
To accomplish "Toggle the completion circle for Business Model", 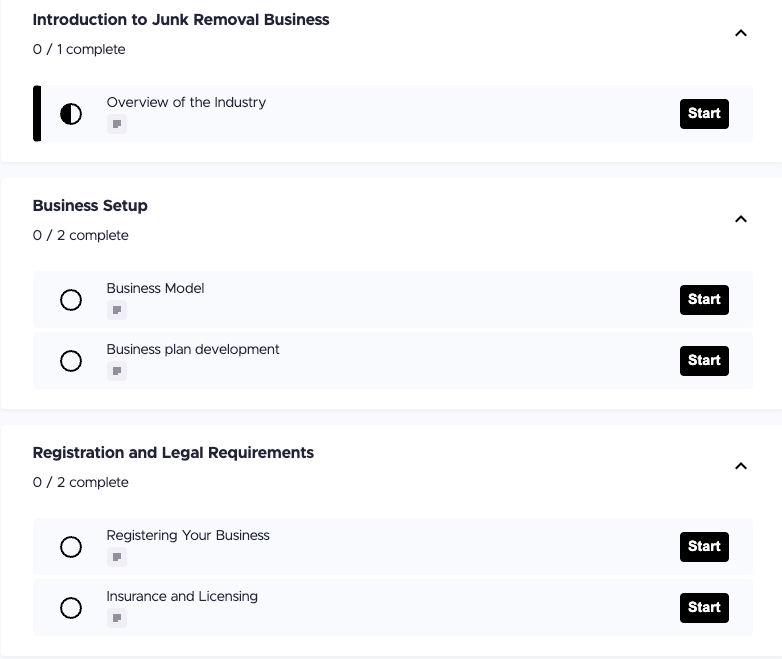I will pos(71,300).
